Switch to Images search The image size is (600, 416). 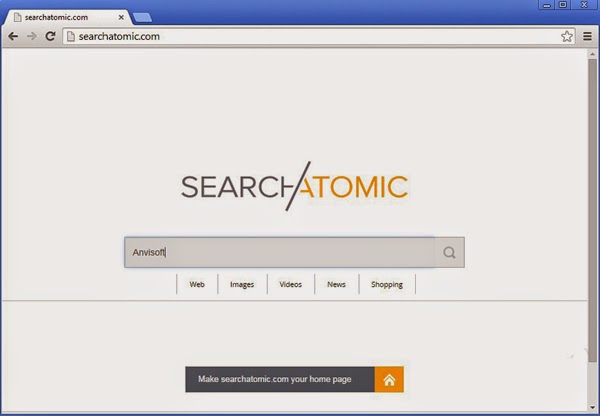(x=242, y=284)
